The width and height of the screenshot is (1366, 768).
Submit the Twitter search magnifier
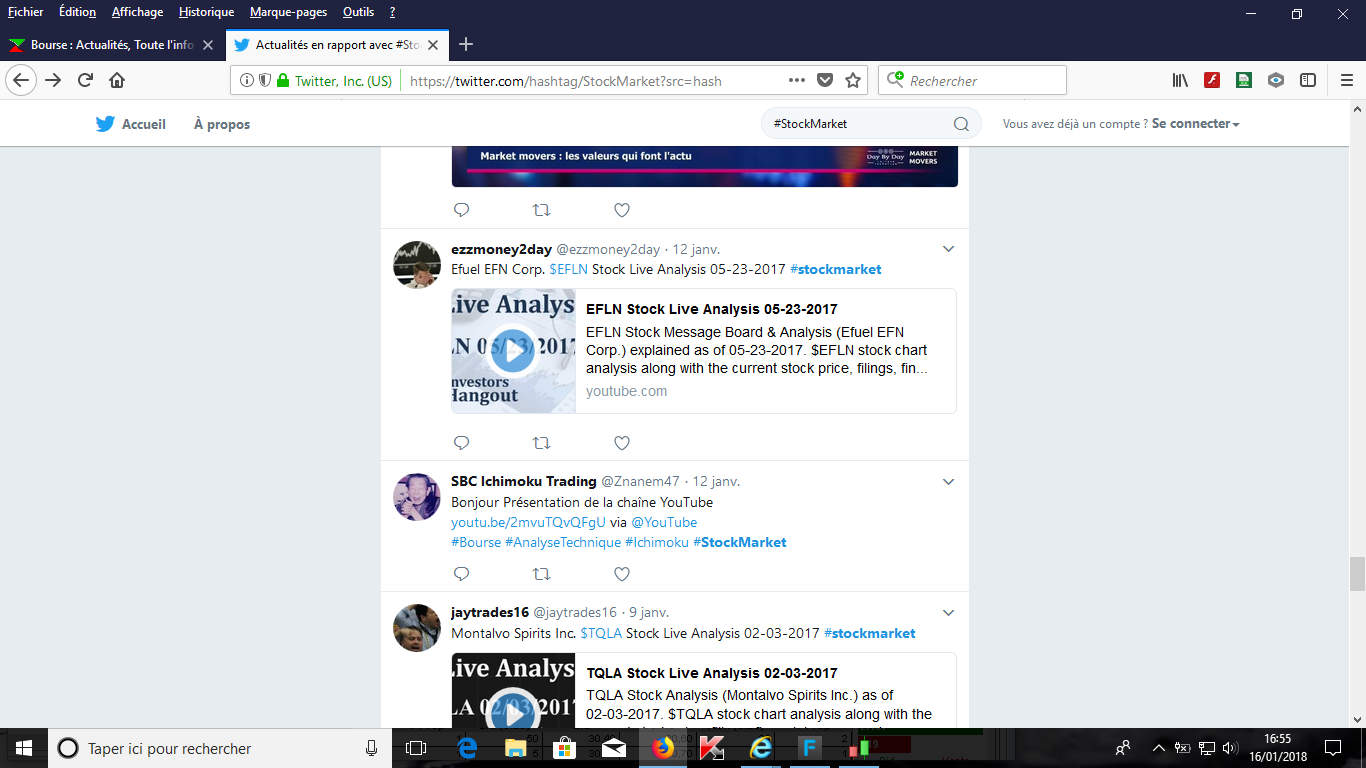[961, 124]
